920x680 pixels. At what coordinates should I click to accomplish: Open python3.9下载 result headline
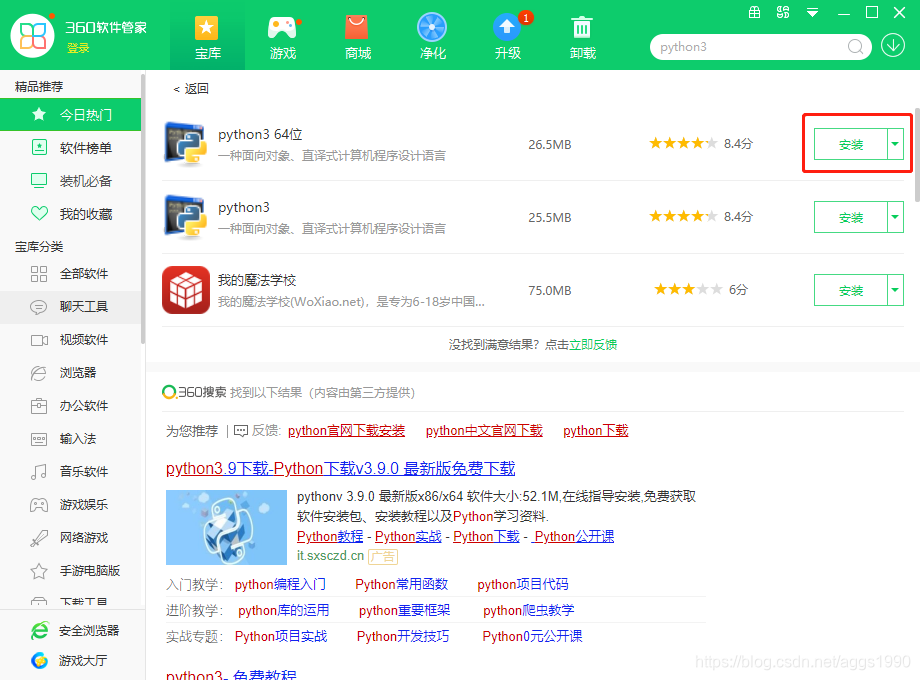click(340, 468)
